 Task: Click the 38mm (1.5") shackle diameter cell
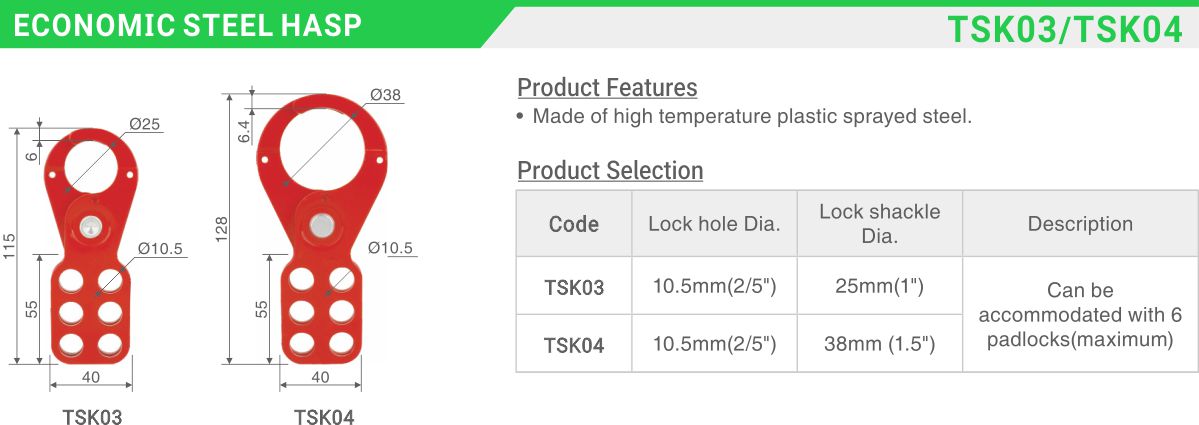point(879,345)
